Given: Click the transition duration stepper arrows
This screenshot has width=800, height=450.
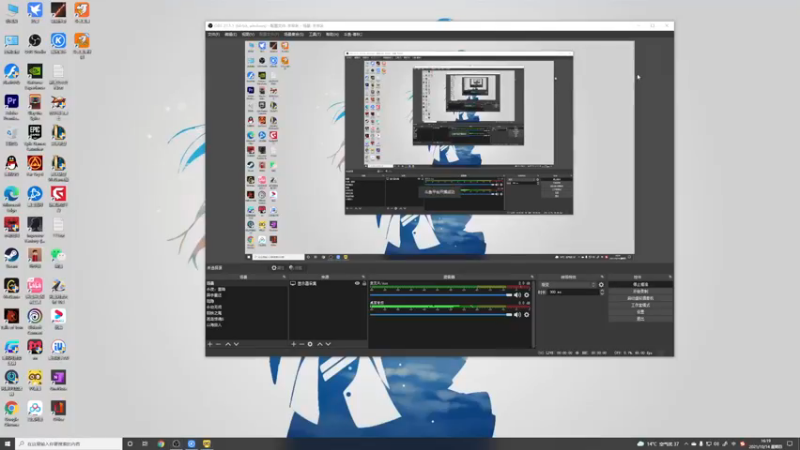Looking at the screenshot, I should click(602, 292).
